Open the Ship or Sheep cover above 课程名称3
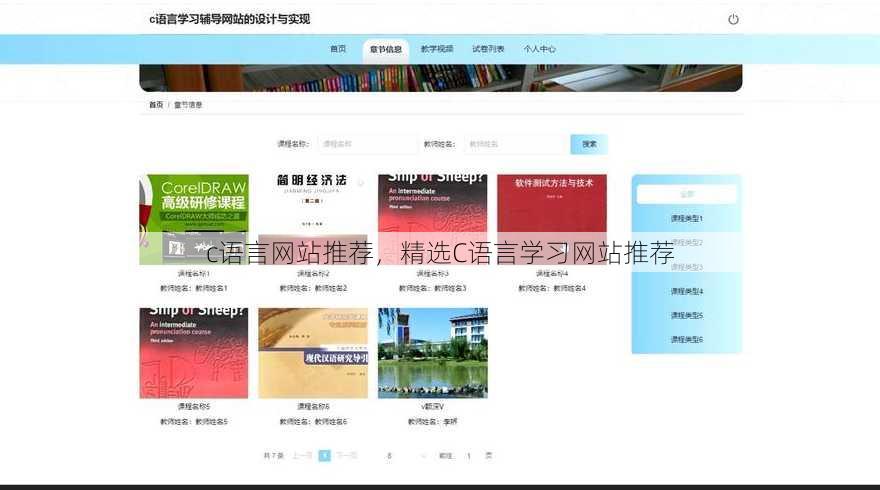The width and height of the screenshot is (880, 490). [432, 219]
